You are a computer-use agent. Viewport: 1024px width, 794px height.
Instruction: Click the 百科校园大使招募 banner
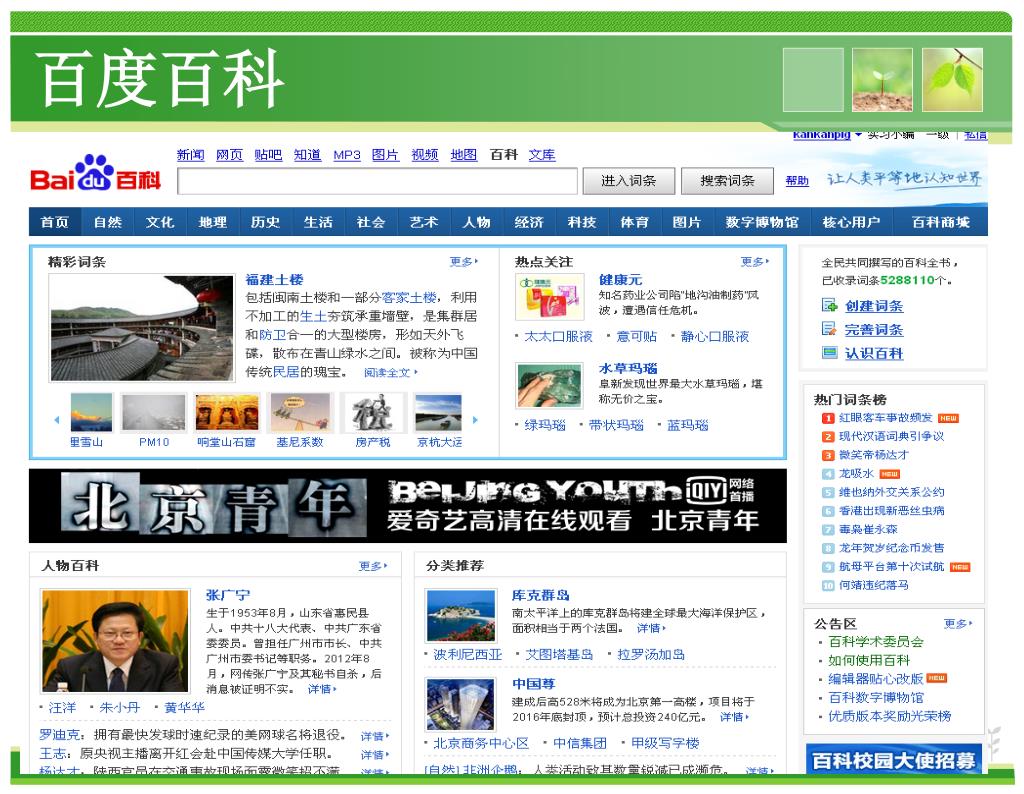pyautogui.click(x=893, y=759)
